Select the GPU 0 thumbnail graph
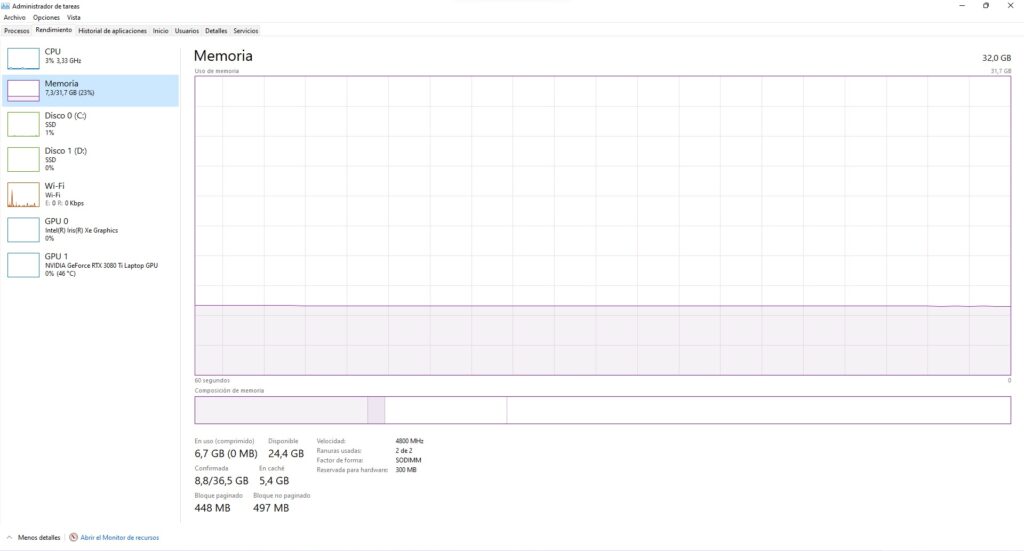 point(23,230)
